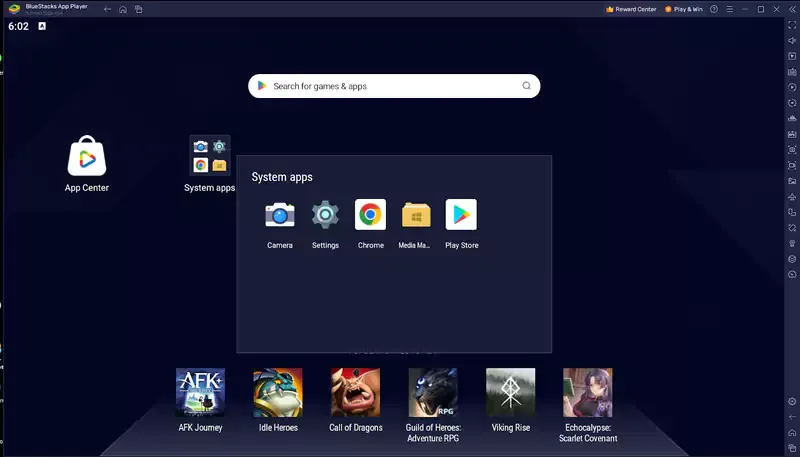Open the Settings app in System apps

click(x=325, y=215)
